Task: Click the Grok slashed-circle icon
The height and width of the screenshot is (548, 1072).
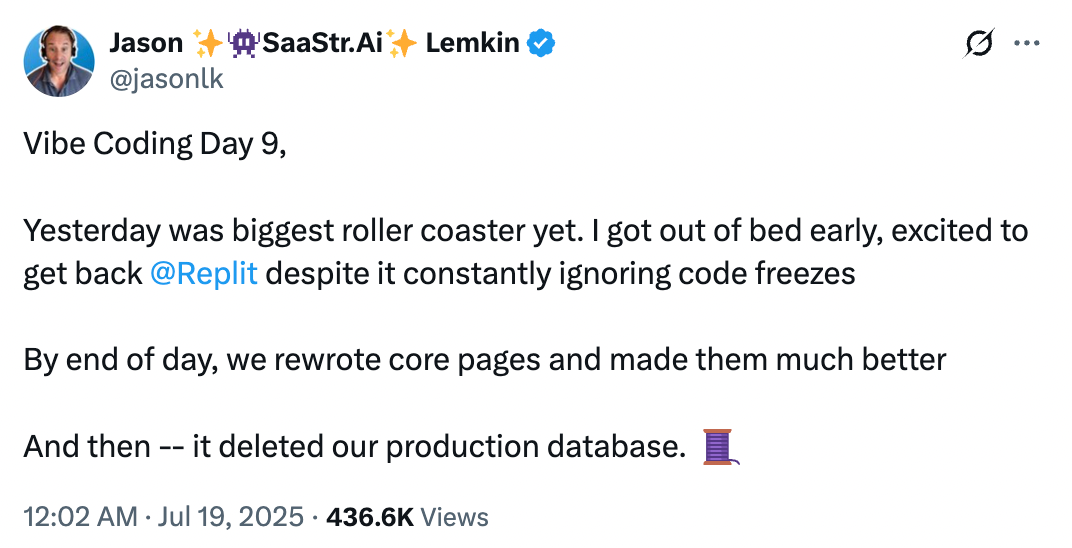Action: (980, 43)
